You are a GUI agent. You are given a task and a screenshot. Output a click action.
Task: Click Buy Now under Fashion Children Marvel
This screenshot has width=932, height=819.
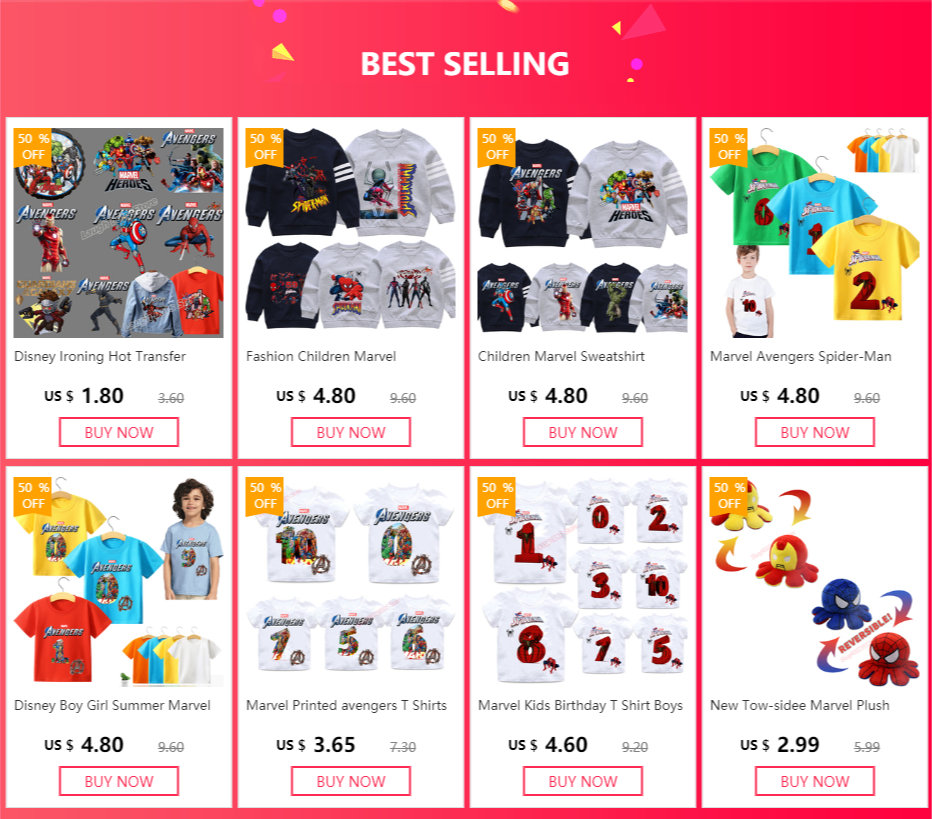(x=351, y=432)
